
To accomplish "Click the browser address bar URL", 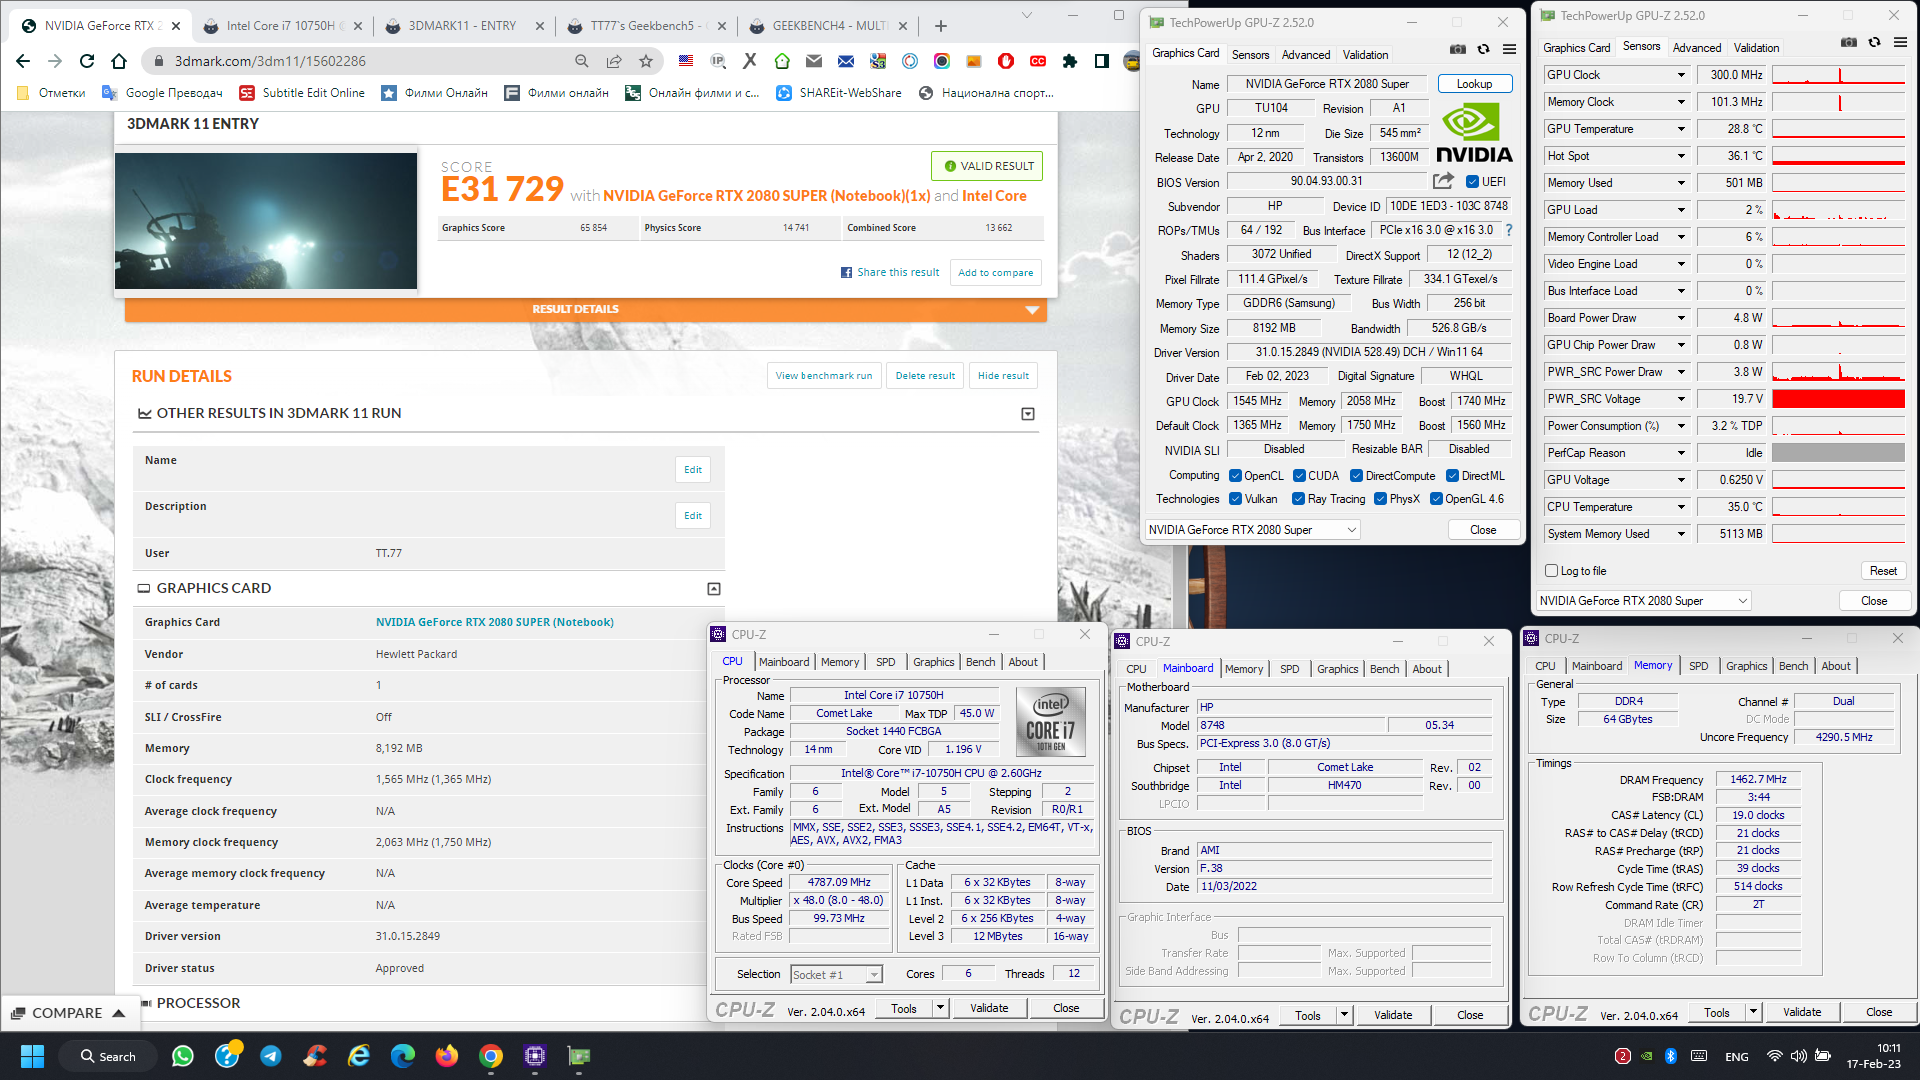I will pyautogui.click(x=270, y=61).
